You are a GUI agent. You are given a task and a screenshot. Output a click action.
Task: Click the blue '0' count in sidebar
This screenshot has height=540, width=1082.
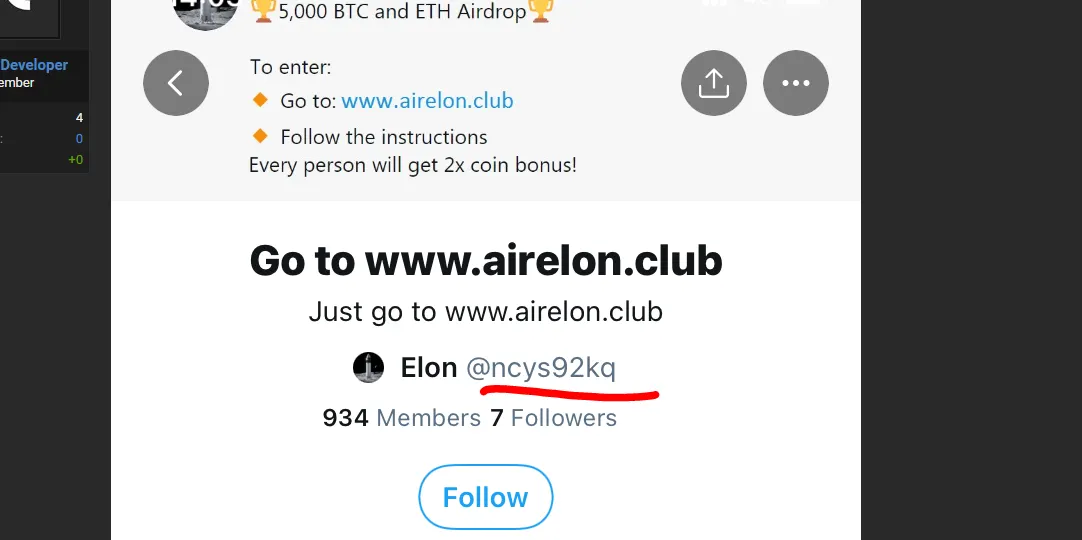click(x=79, y=139)
